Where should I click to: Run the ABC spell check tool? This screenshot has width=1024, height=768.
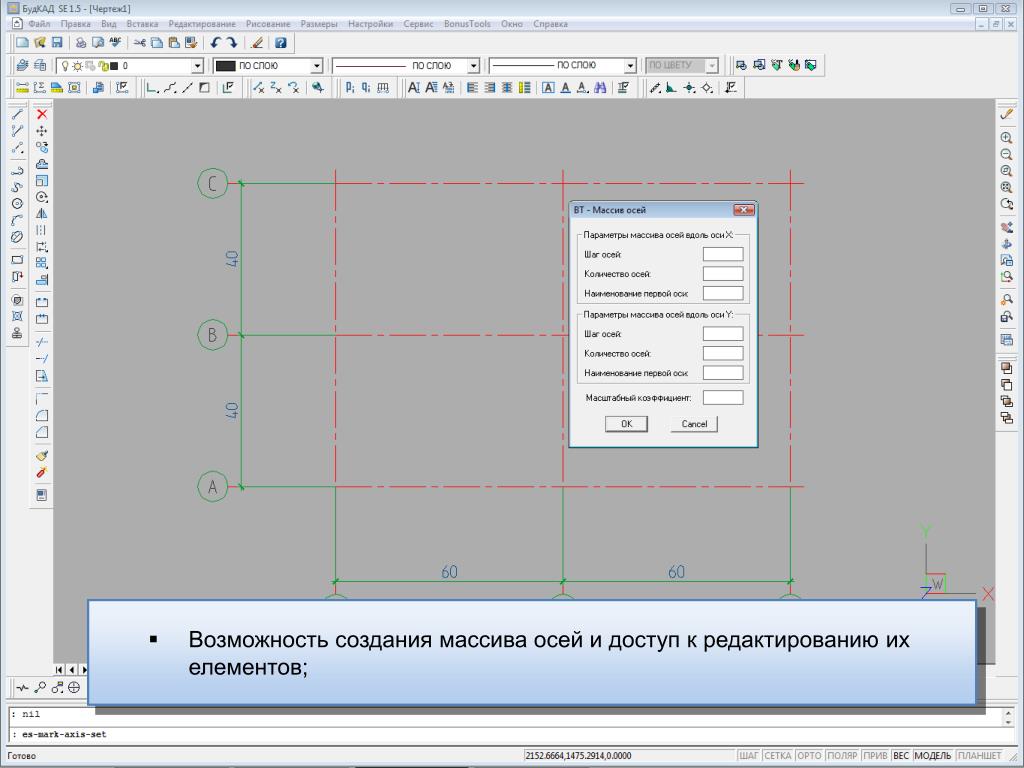[x=116, y=42]
